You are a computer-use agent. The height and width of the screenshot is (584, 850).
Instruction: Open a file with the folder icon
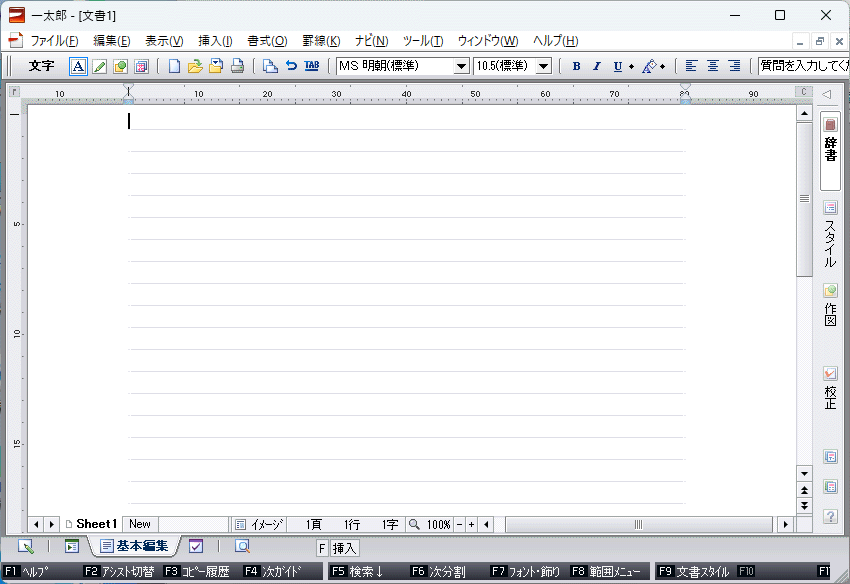click(195, 66)
